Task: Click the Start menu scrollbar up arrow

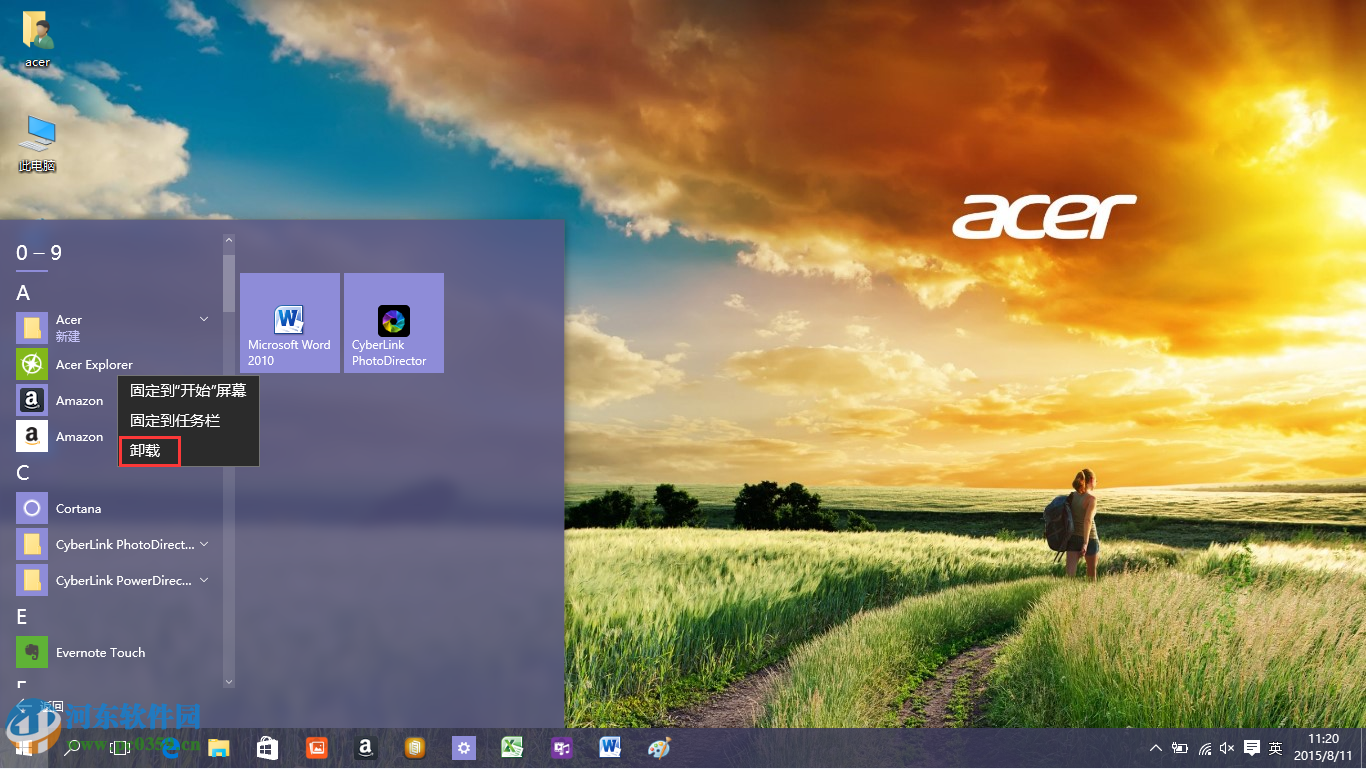Action: 229,240
